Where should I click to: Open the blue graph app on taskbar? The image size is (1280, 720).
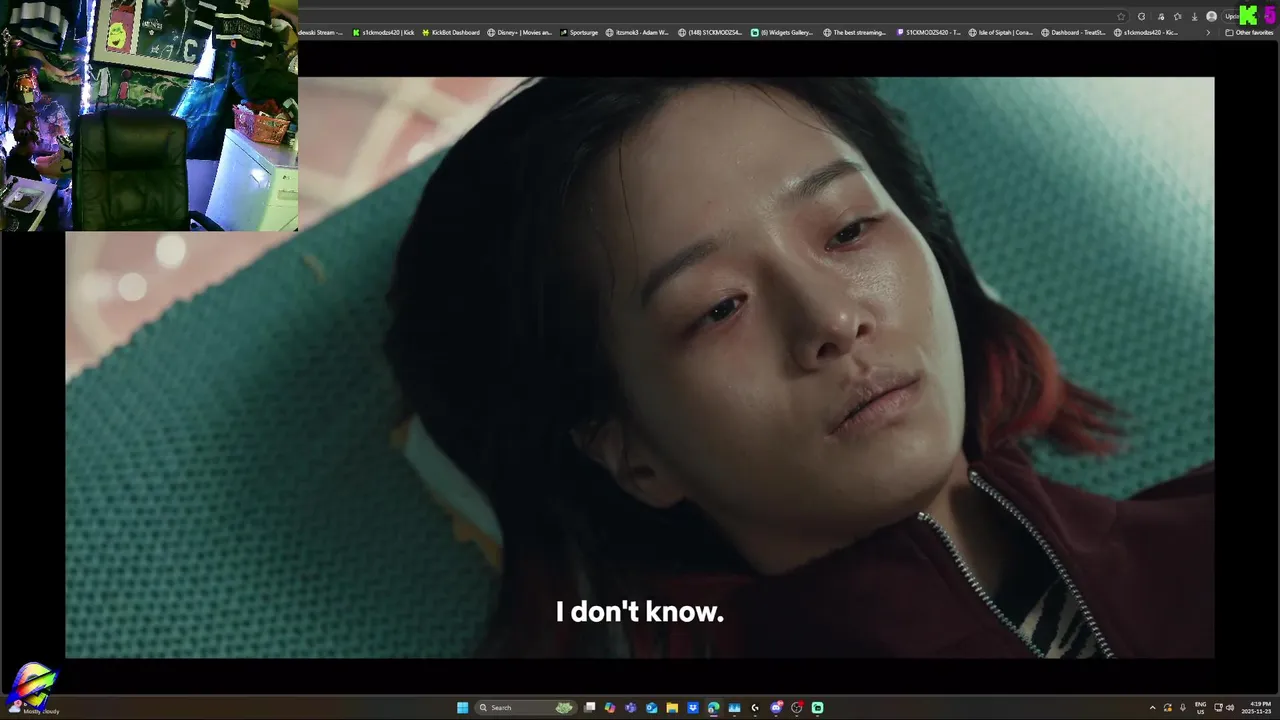click(734, 708)
